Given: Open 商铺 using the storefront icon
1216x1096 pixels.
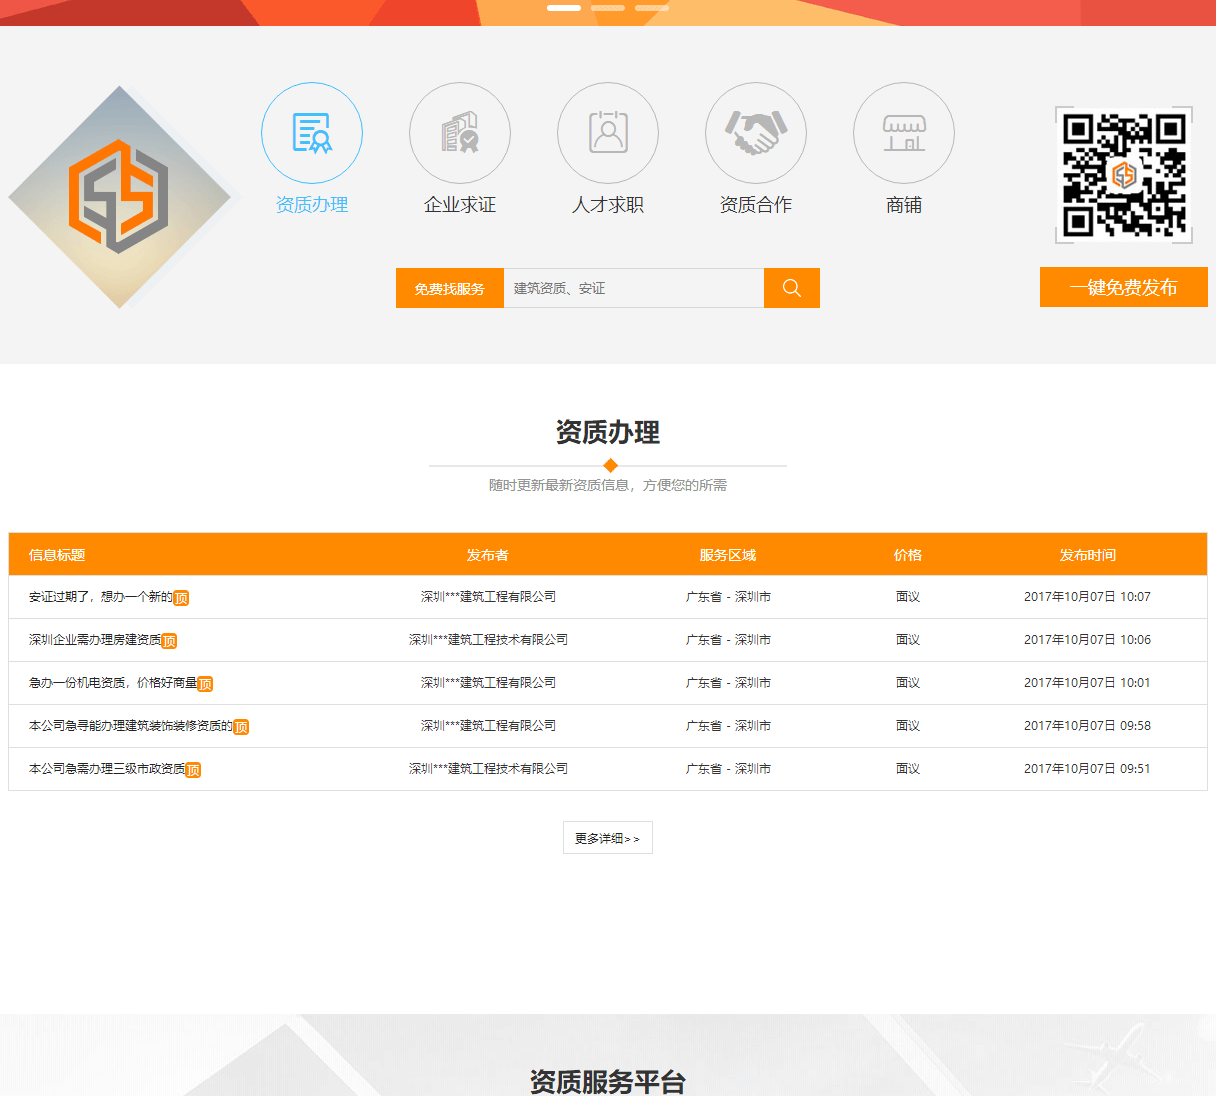Looking at the screenshot, I should click(903, 132).
